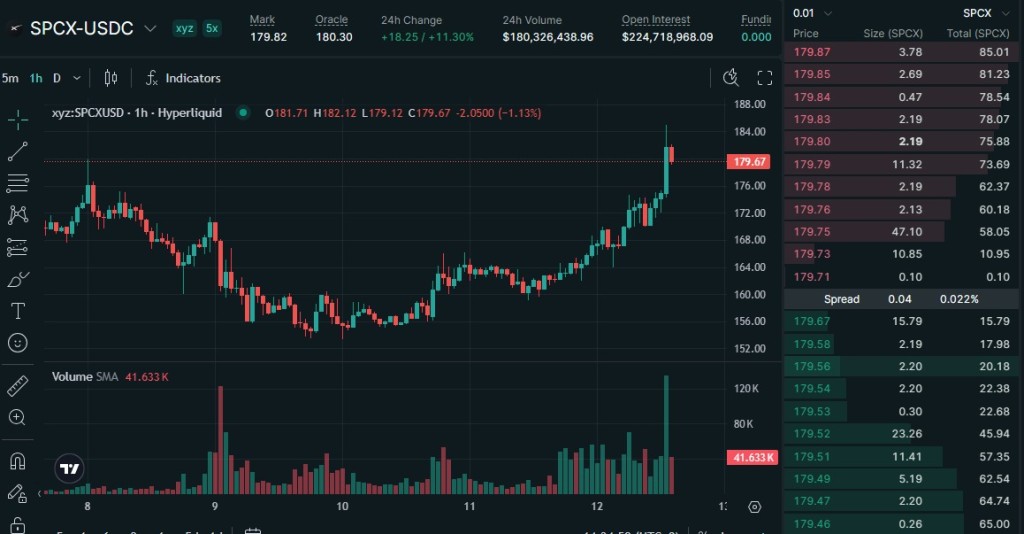The width and height of the screenshot is (1024, 534).
Task: Click bid price 179.46 in order book
Action: pyautogui.click(x=812, y=524)
